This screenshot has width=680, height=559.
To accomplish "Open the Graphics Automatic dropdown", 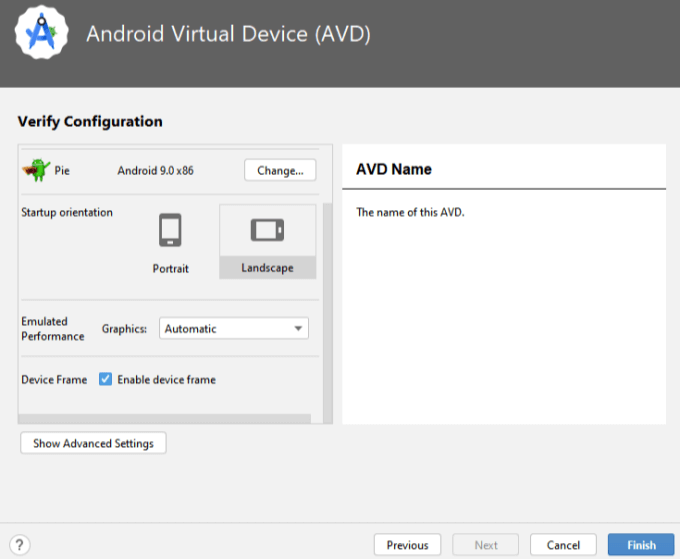I will click(x=234, y=328).
